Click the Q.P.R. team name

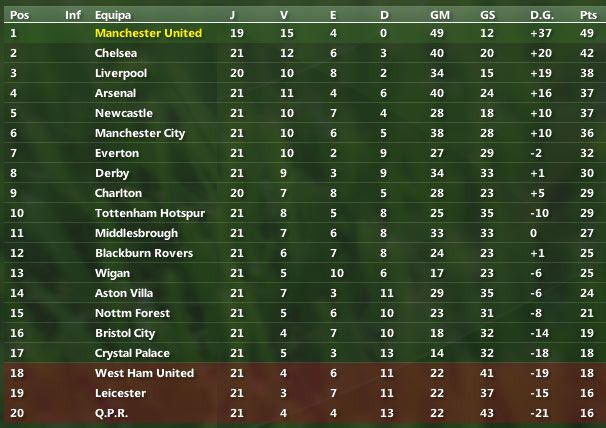[x=111, y=413]
